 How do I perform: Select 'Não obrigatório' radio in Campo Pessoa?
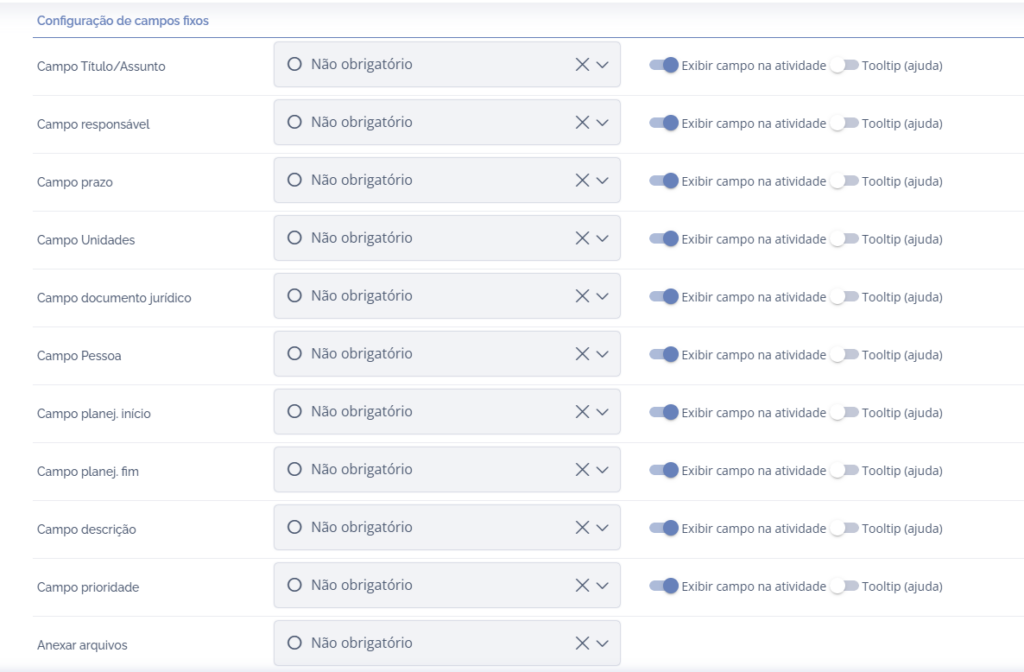pyautogui.click(x=295, y=354)
